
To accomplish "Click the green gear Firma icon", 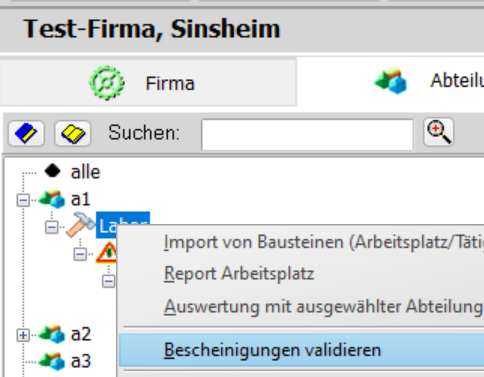I will click(x=107, y=83).
